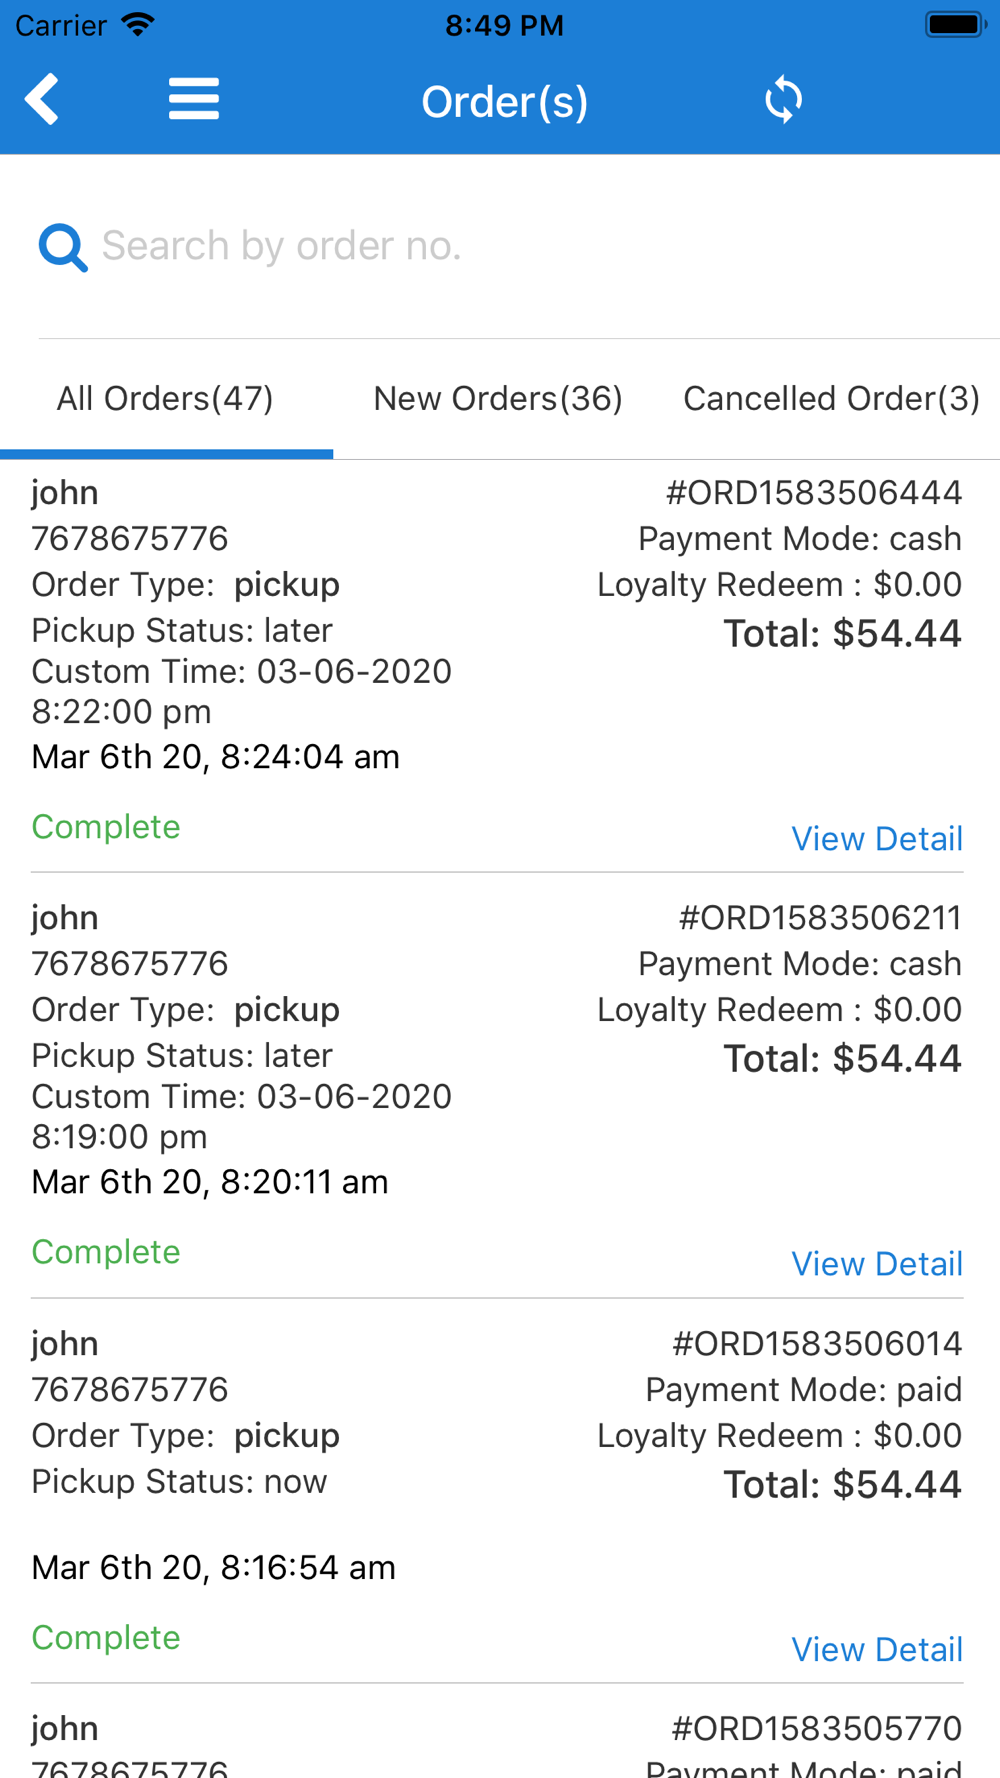View Detail of order #ORD1583506211
1000x1778 pixels.
(x=877, y=1264)
